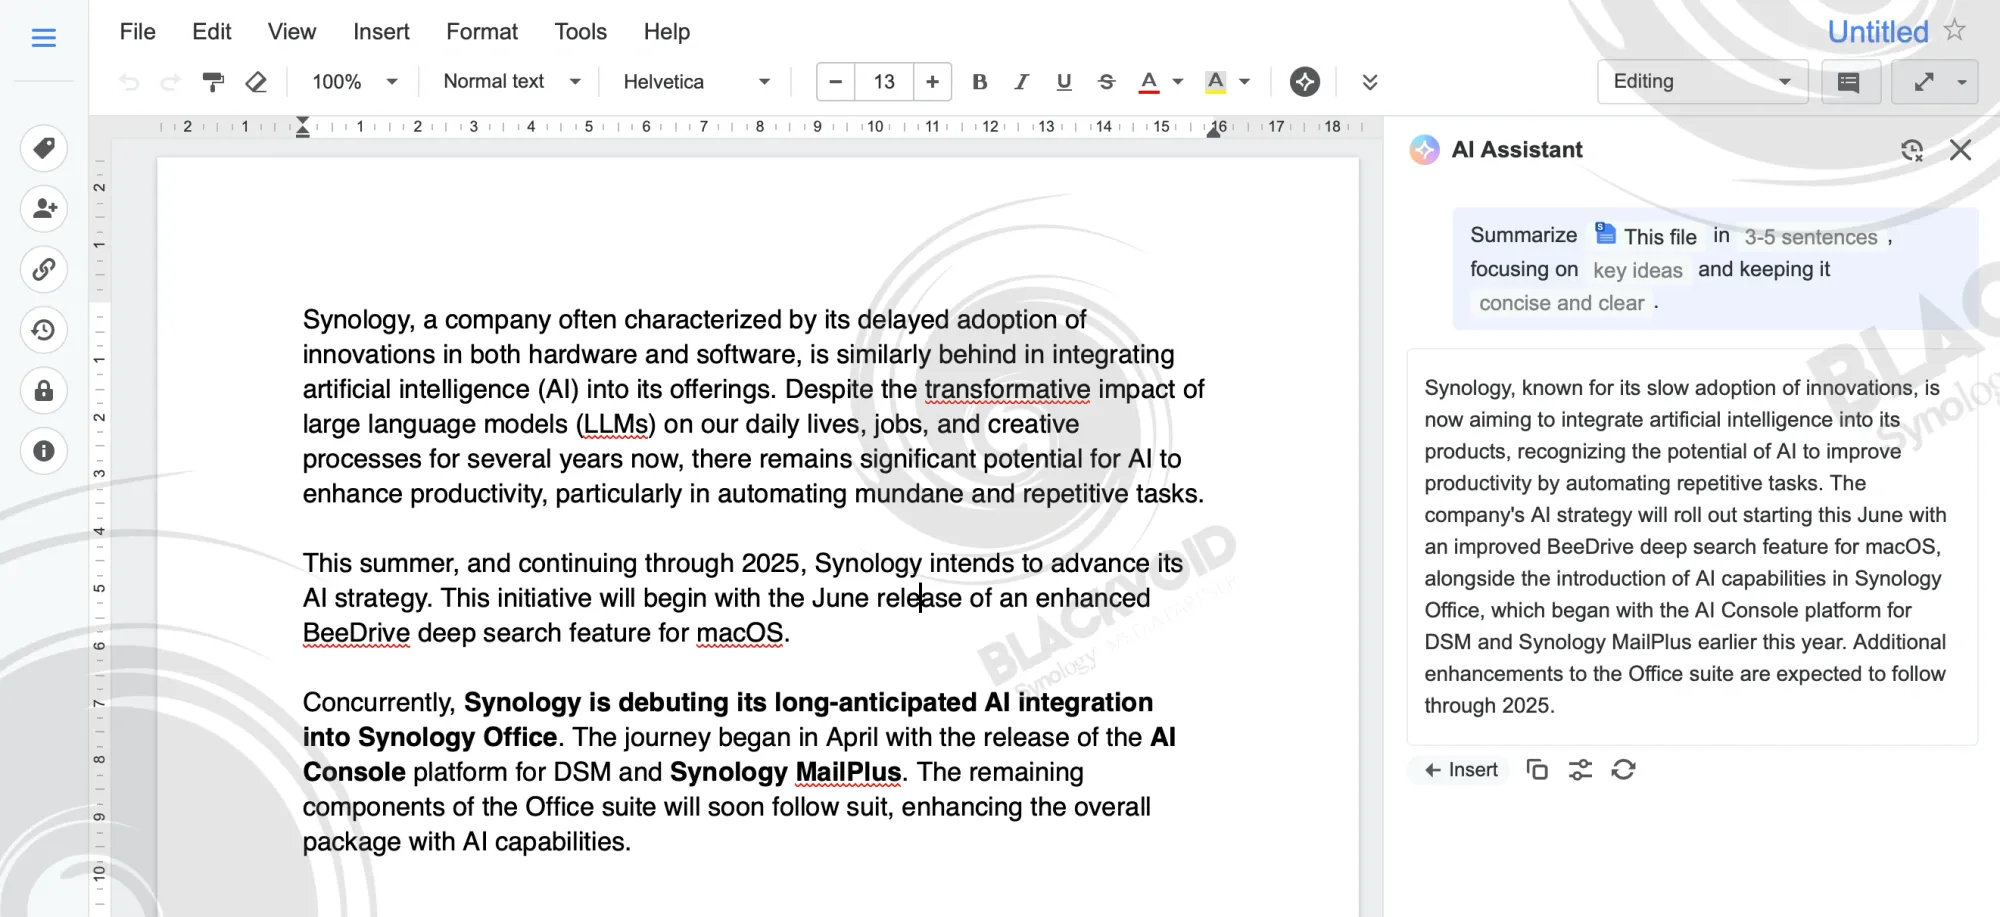Open text color dropdown arrow
Screen dimensions: 2000x917
(x=1178, y=82)
